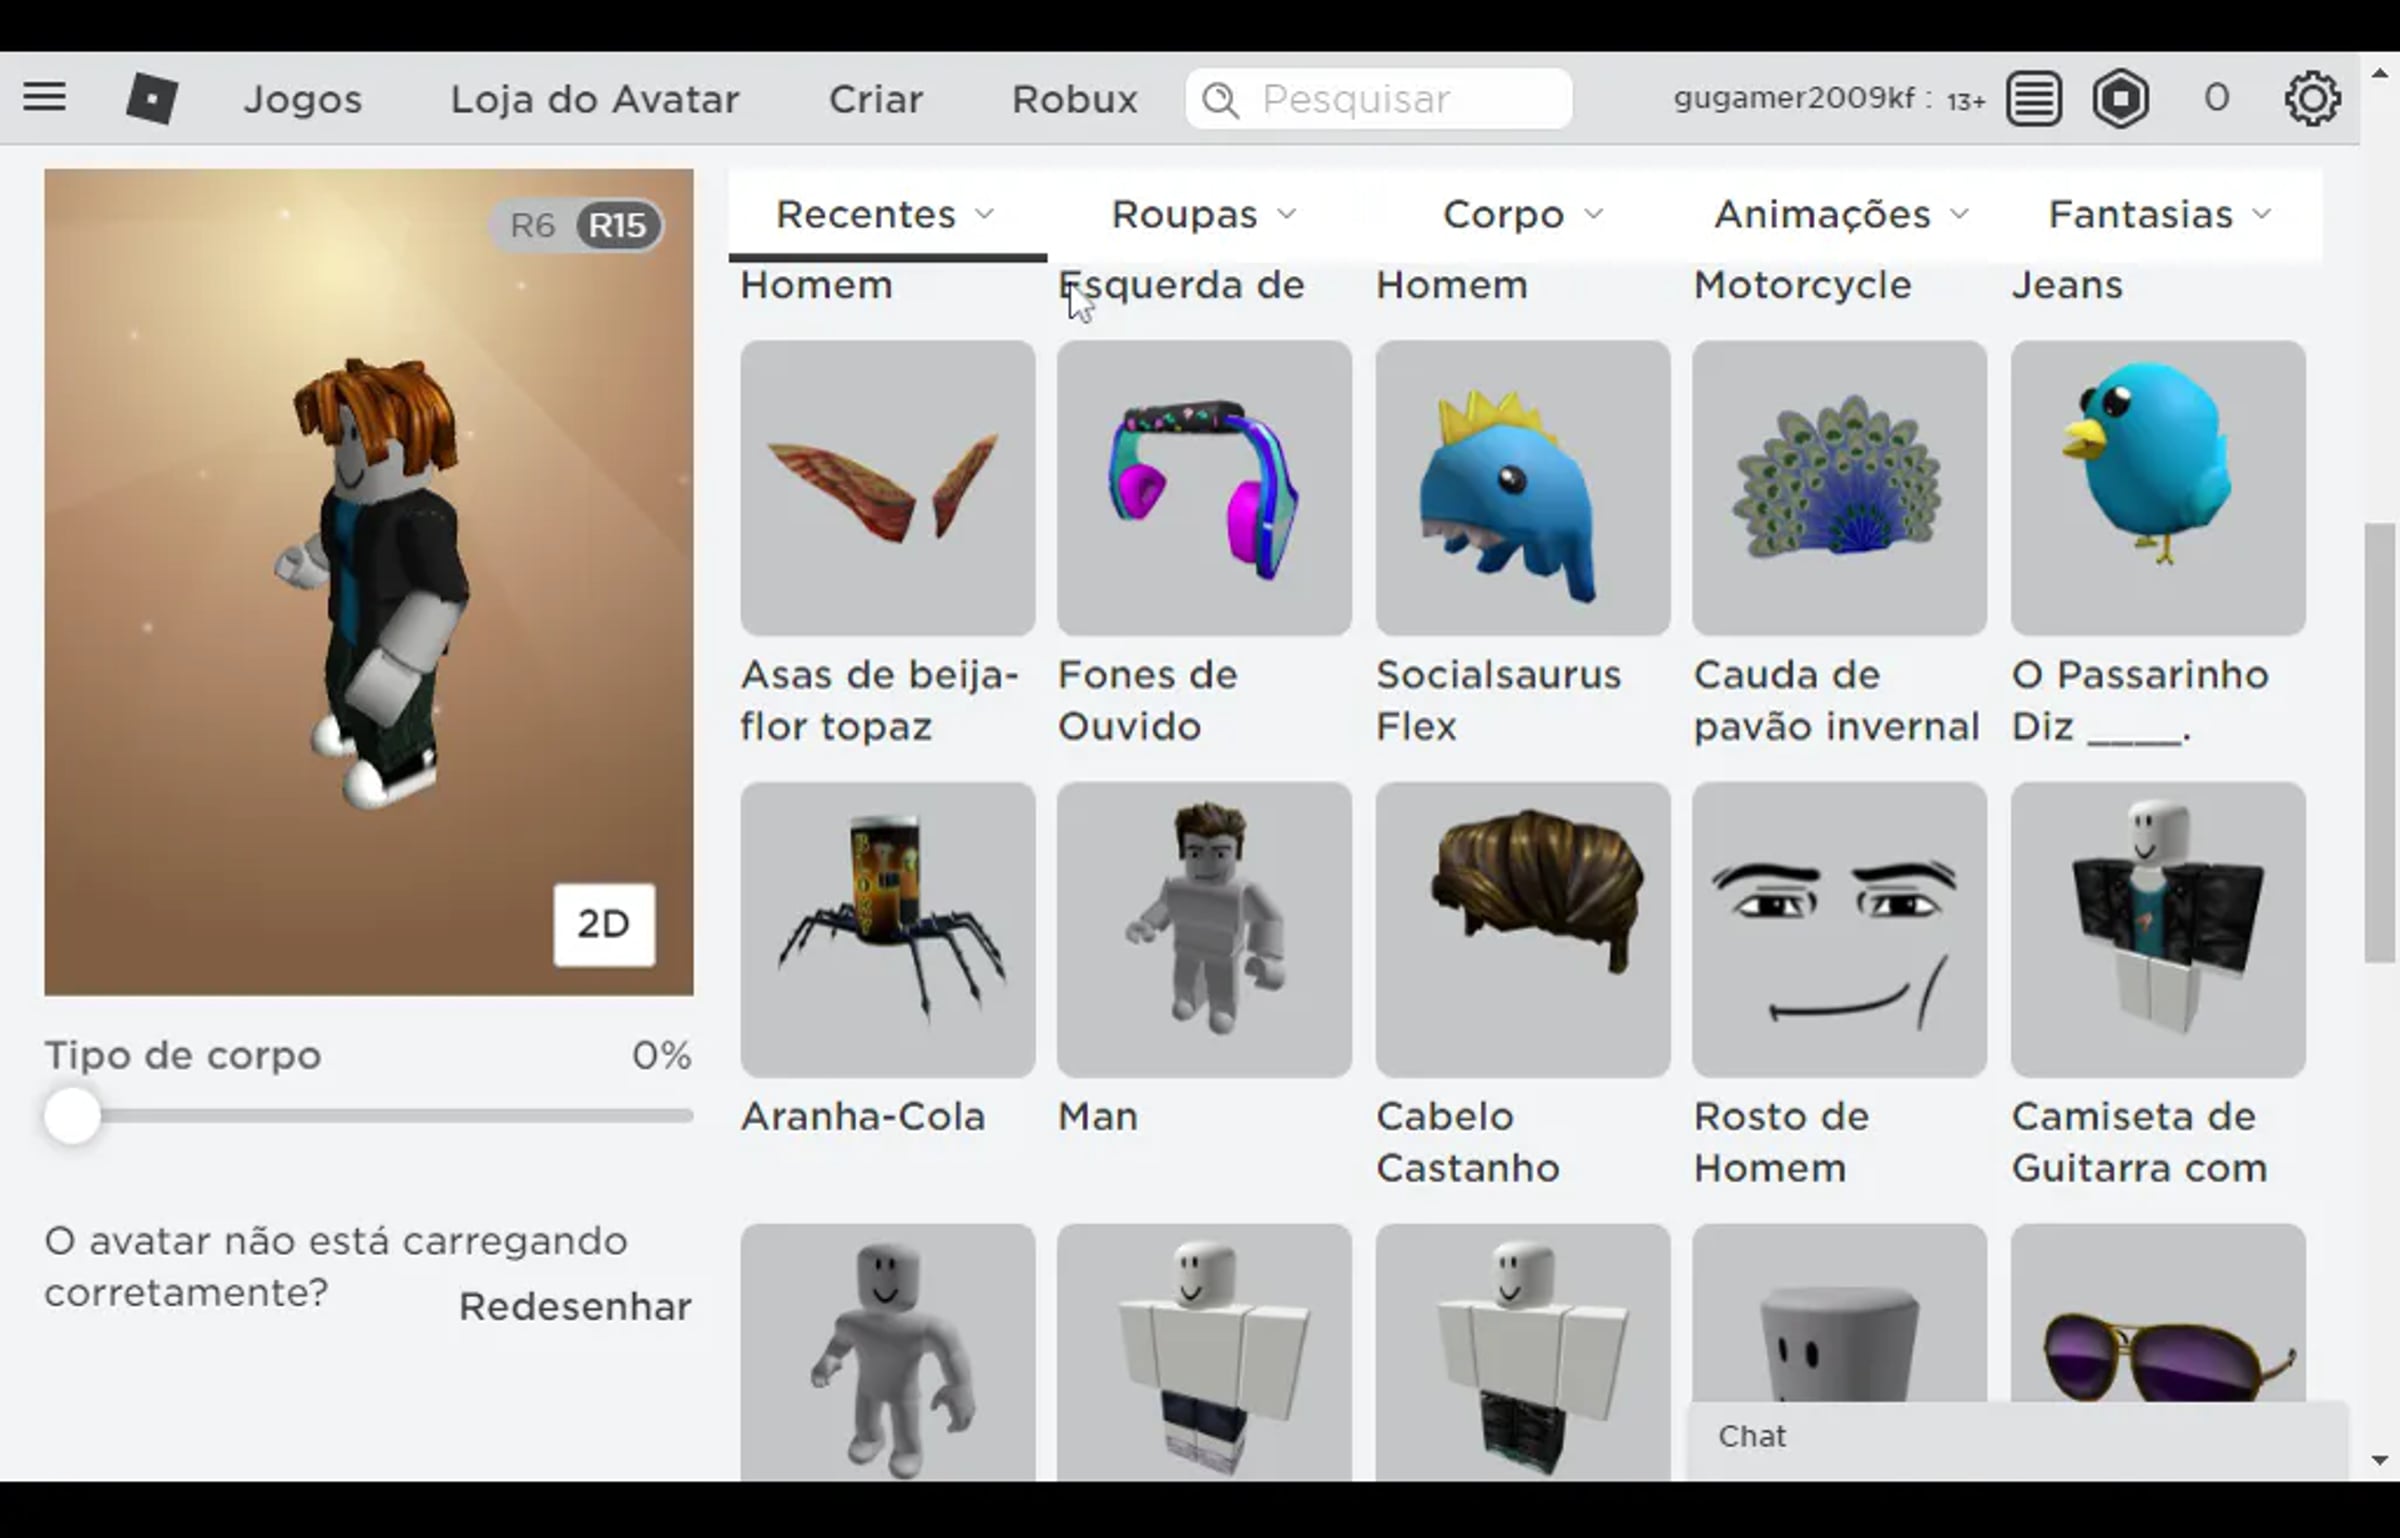This screenshot has width=2400, height=1538.
Task: Click the Aranha-Cola item name
Action: point(863,1117)
